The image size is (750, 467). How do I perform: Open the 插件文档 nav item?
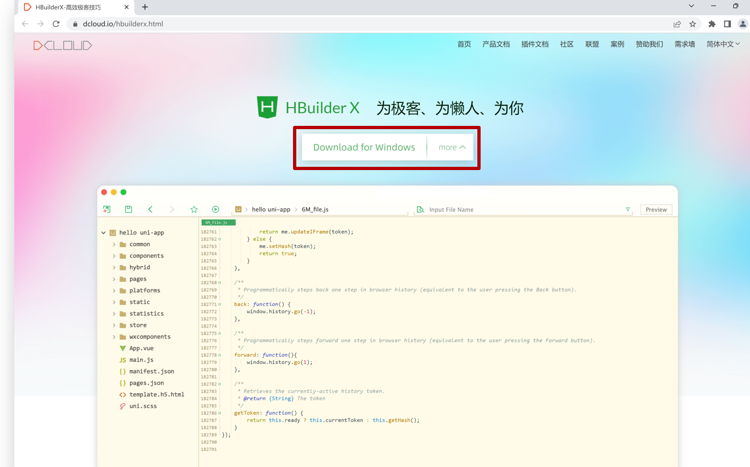point(535,44)
